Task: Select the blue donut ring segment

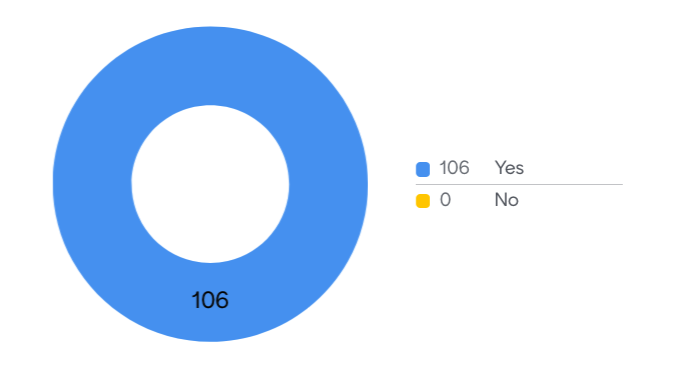Action: tap(210, 65)
